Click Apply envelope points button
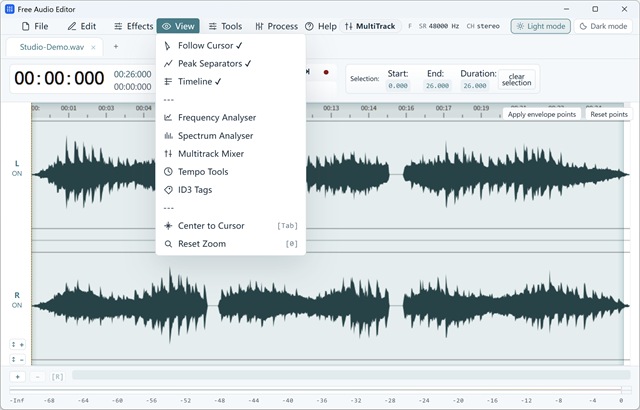This screenshot has width=640, height=410. click(542, 114)
